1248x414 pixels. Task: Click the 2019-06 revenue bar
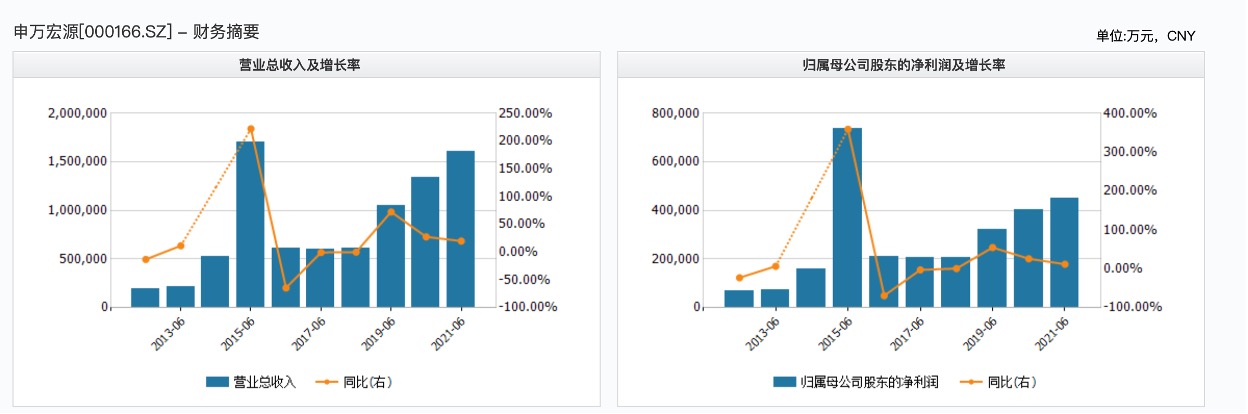pos(390,256)
